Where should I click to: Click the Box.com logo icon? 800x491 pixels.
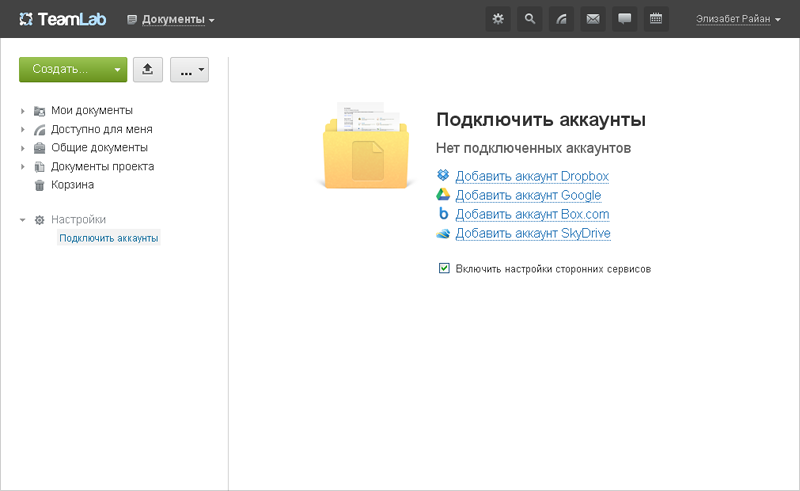(443, 213)
